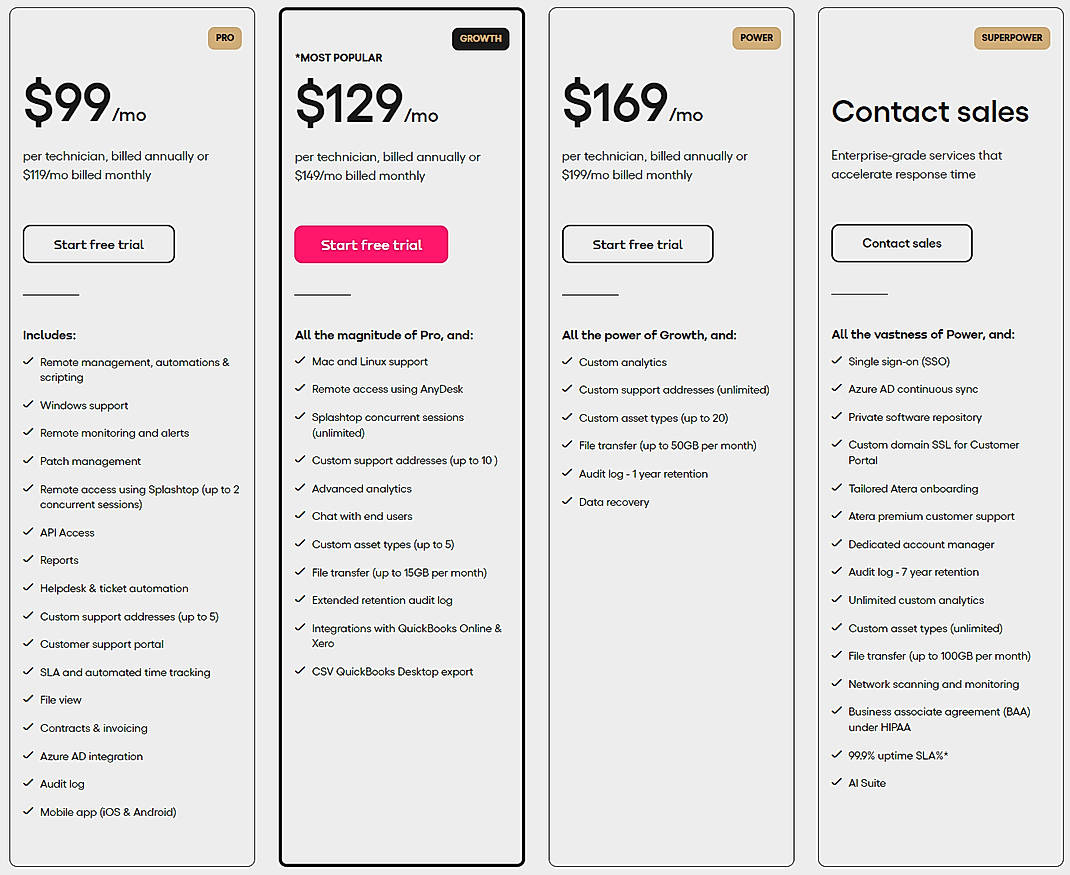Click the checkmark next to CSV QuickBooks Desktop export
Image resolution: width=1070 pixels, height=875 pixels.
(x=300, y=671)
